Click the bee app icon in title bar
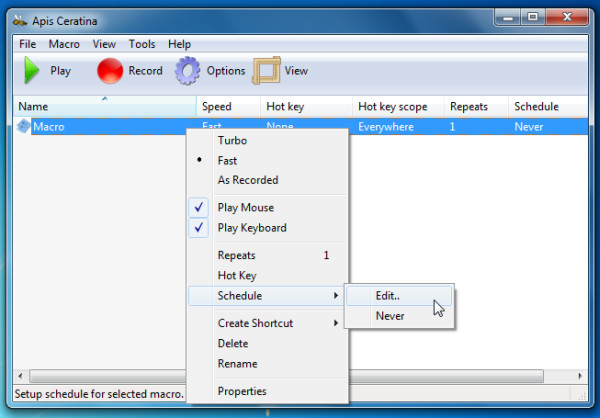This screenshot has width=600, height=418. 20,21
